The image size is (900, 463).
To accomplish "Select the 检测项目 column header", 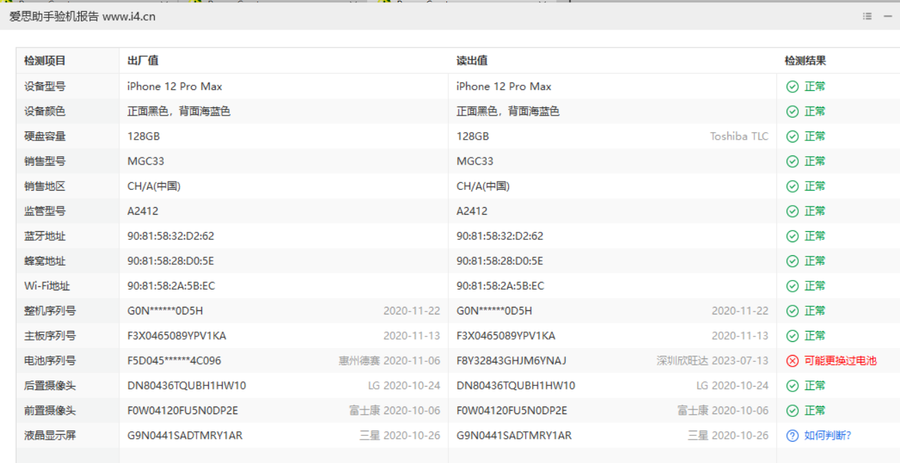I will (45, 61).
